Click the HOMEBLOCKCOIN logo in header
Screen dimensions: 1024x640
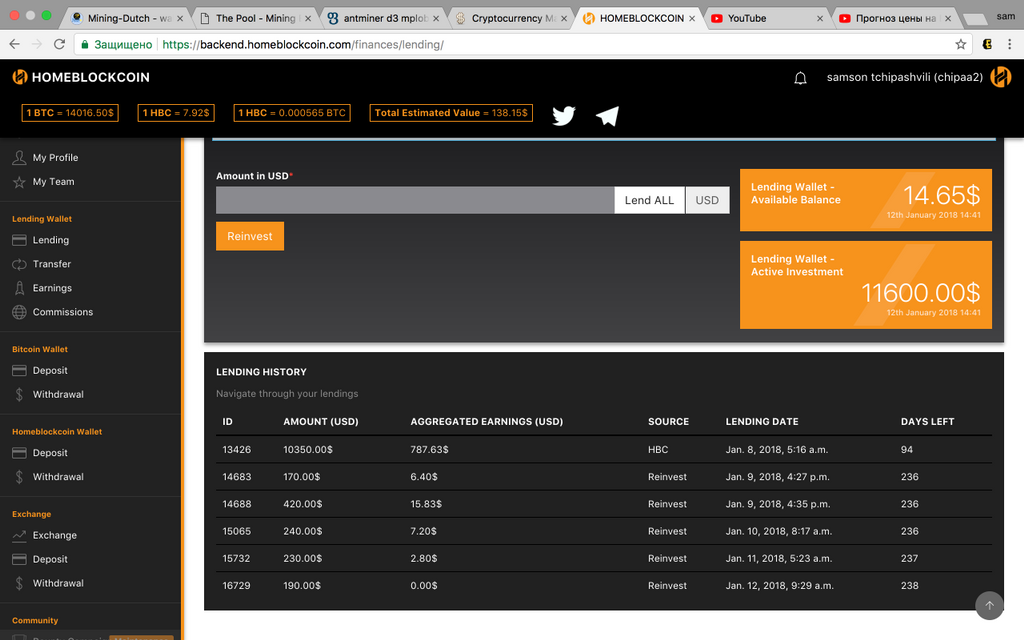click(x=81, y=77)
